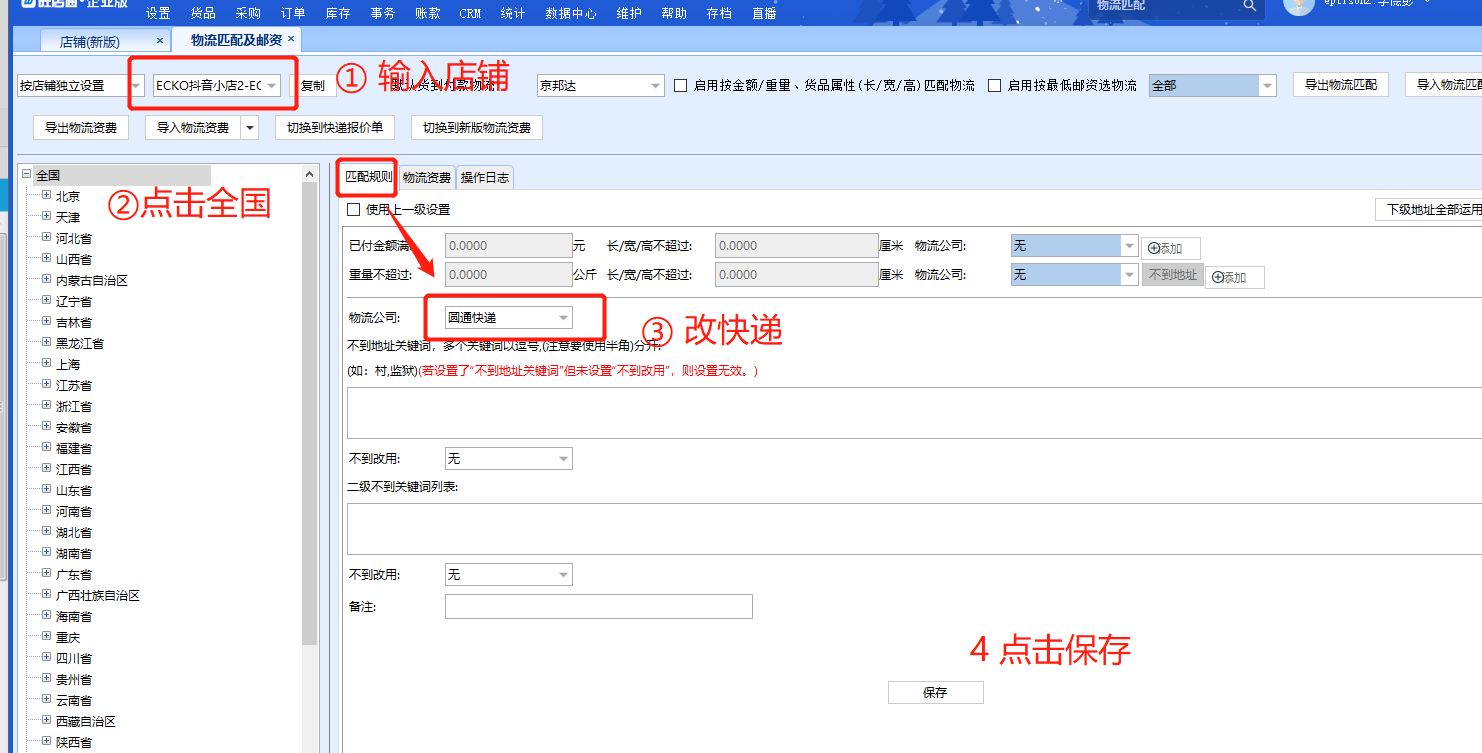
Task: Click the search magnifier icon in top bar
Action: [x=1249, y=6]
